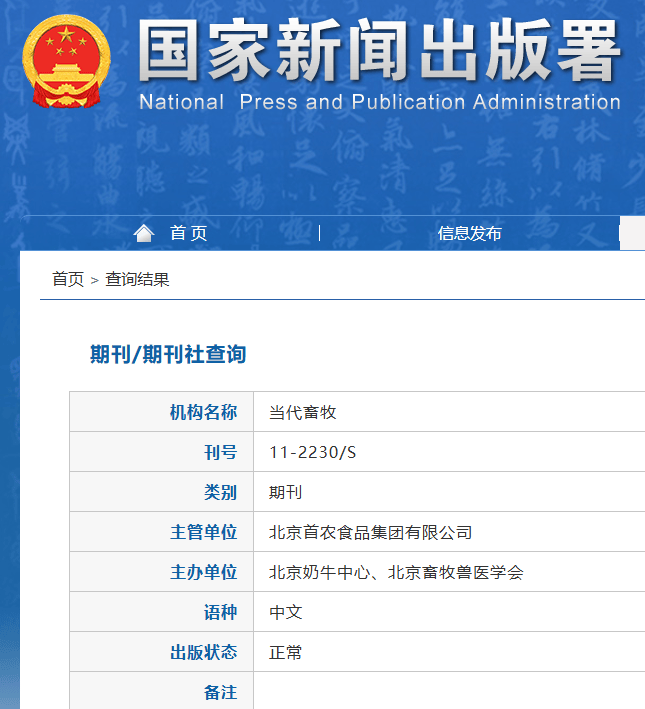Select the 刊号 label cell

tap(161, 452)
